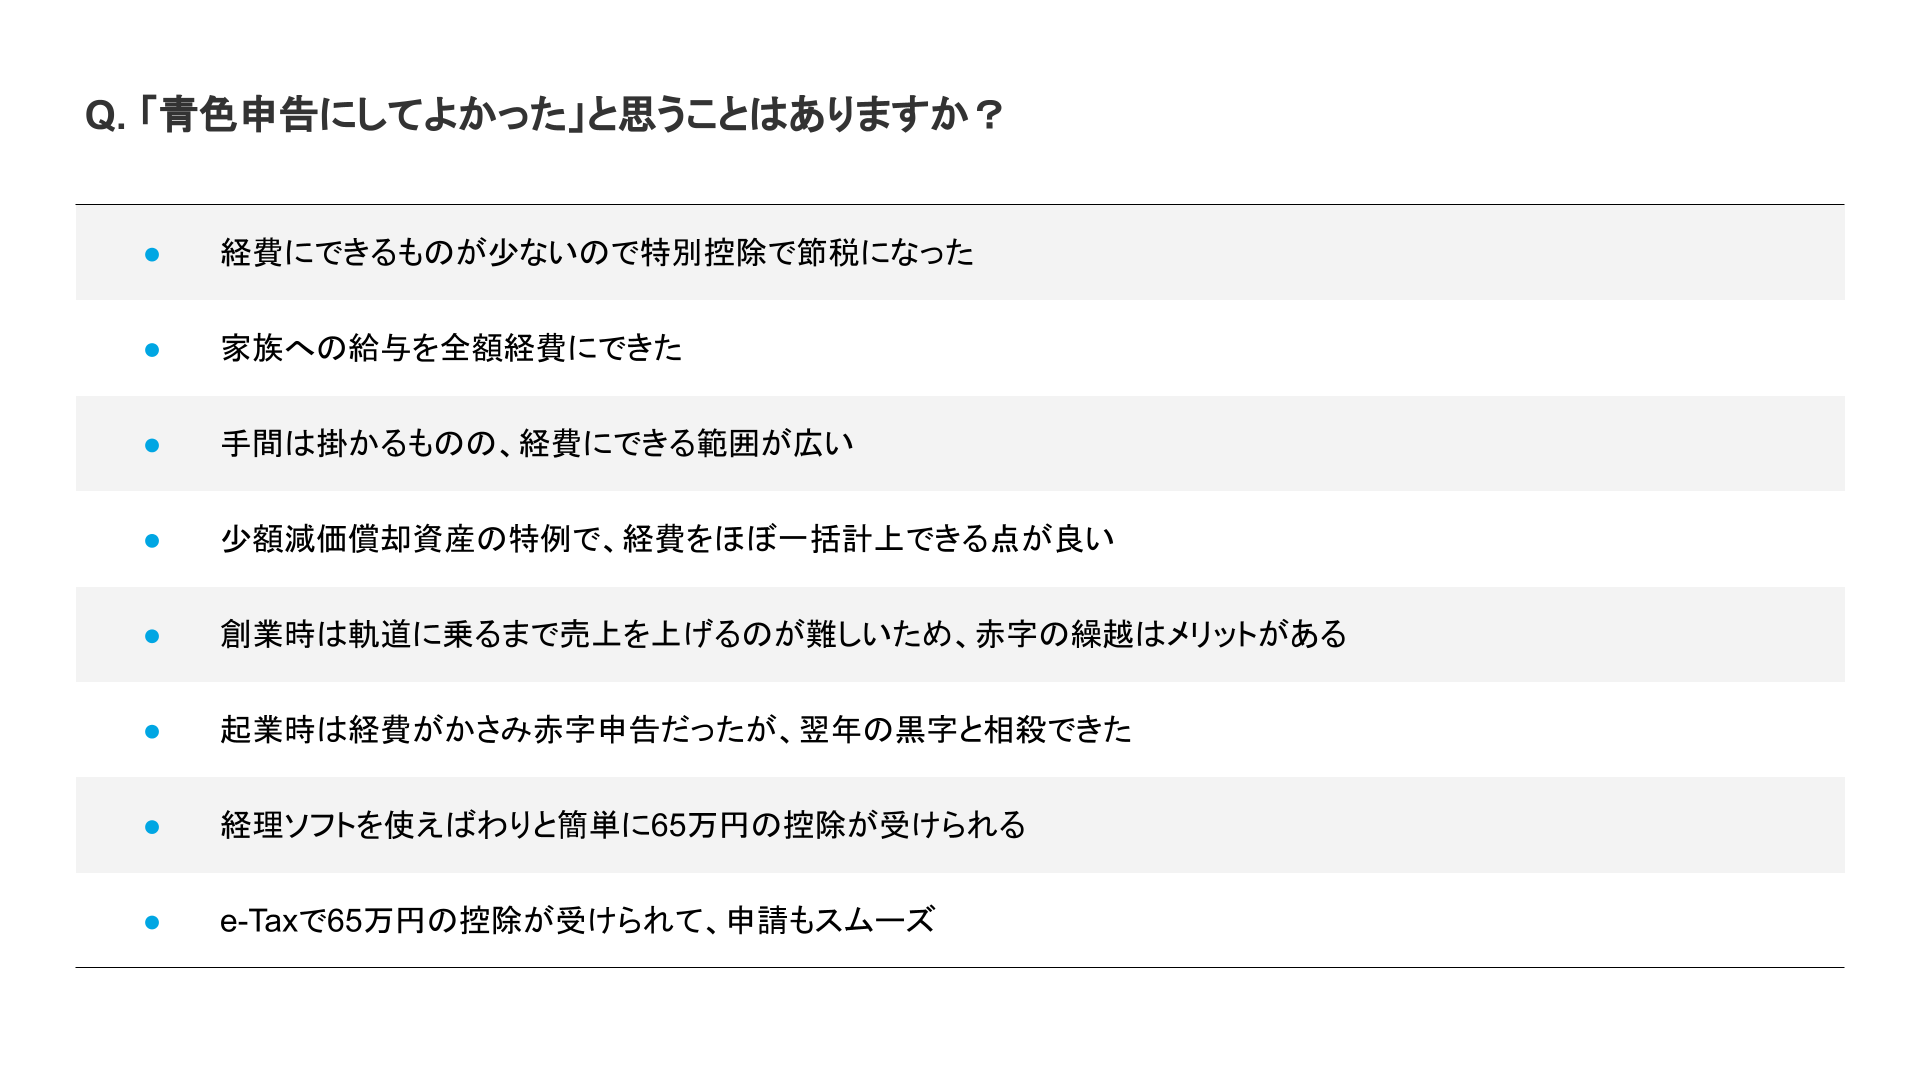Select the text 経費にできるものが少ないので特別控除で節税になった

coord(597,252)
